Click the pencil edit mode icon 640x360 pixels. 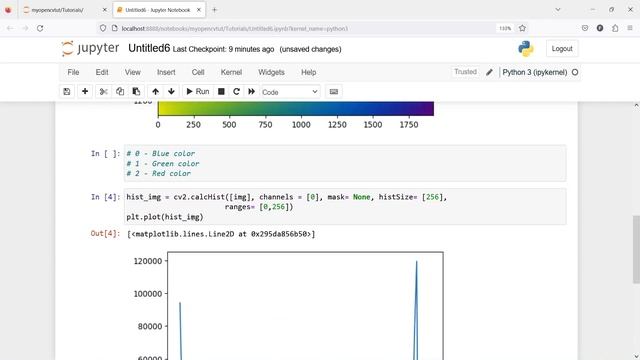click(489, 72)
